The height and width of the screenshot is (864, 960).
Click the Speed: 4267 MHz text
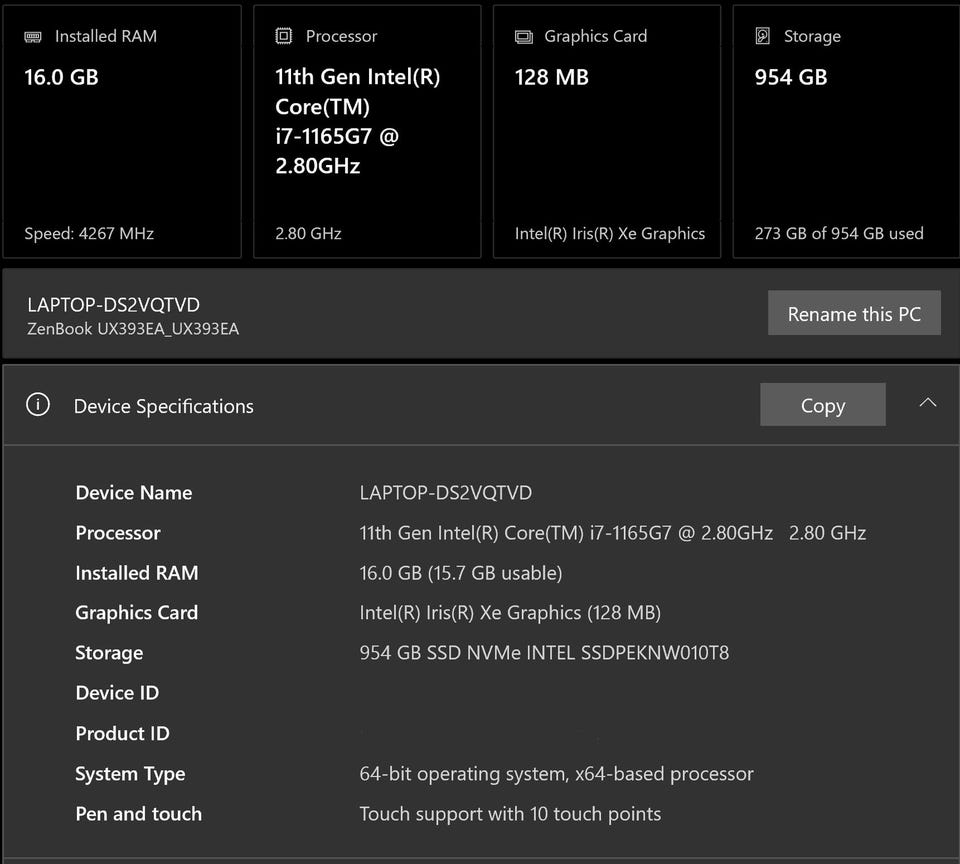pyautogui.click(x=89, y=233)
